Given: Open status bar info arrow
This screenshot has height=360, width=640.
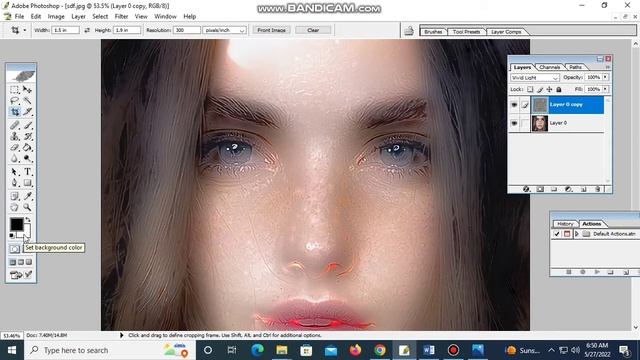Looking at the screenshot, I should pos(121,335).
